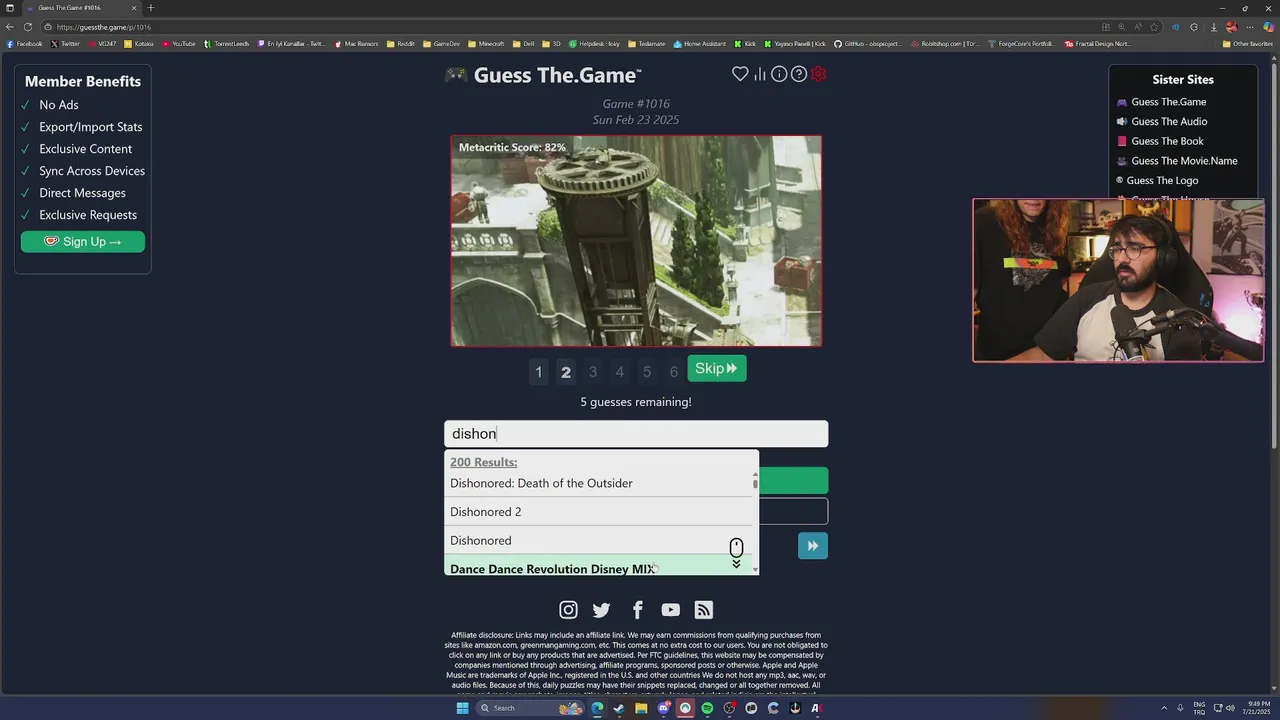Go to screenshot 1
This screenshot has width=1280, height=720.
coord(538,372)
